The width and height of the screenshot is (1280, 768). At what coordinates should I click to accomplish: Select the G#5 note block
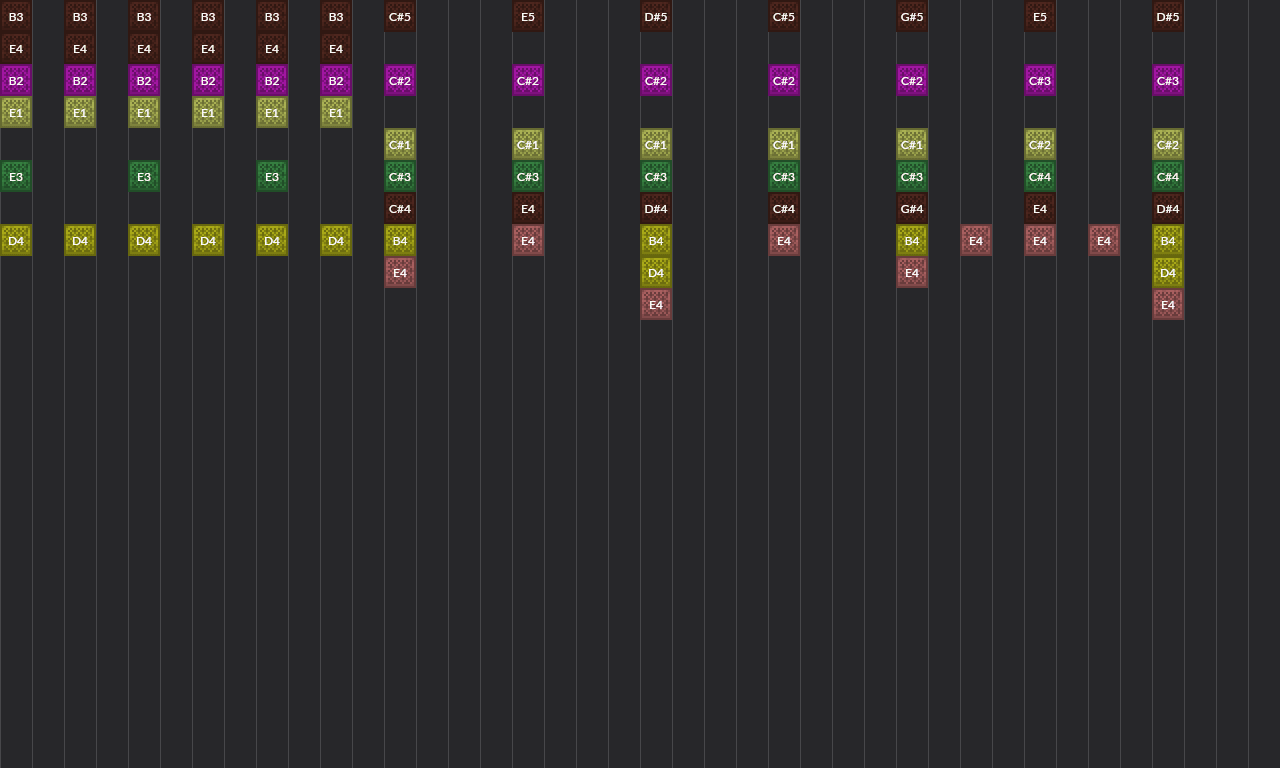[912, 16]
